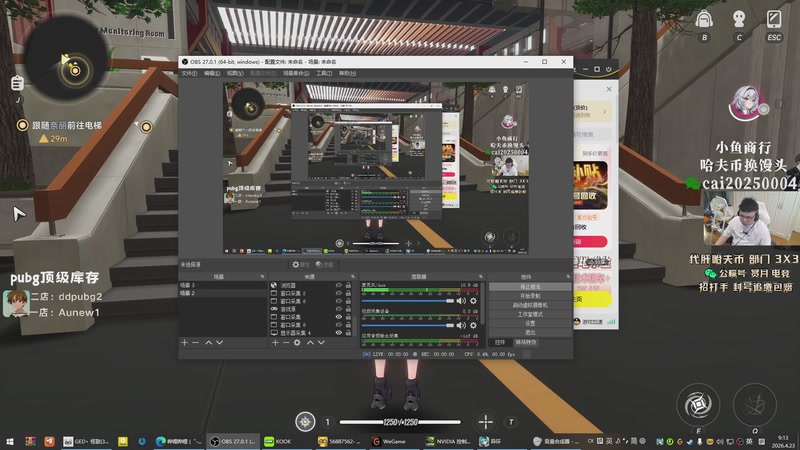Adjust the 麦克风/Aux volume slider
Image resolution: width=800 pixels, height=450 pixels.
tap(408, 301)
